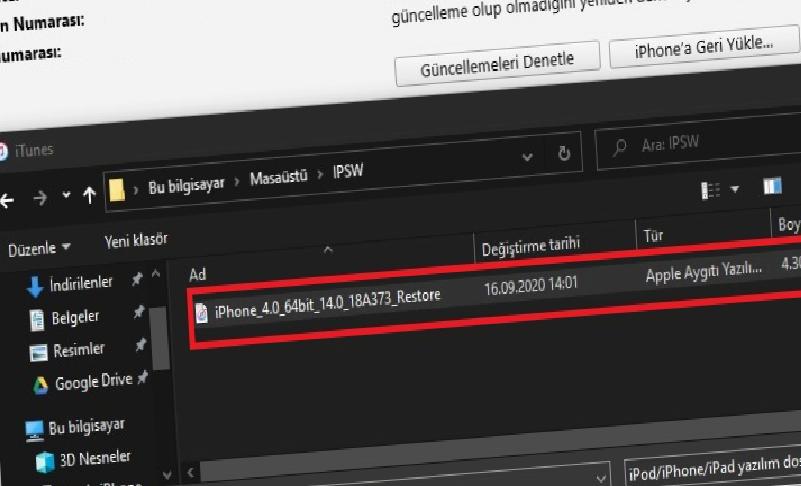Screen dimensions: 801x486
Task: Unpin Google Drive via its pin icon
Action: 143,378
